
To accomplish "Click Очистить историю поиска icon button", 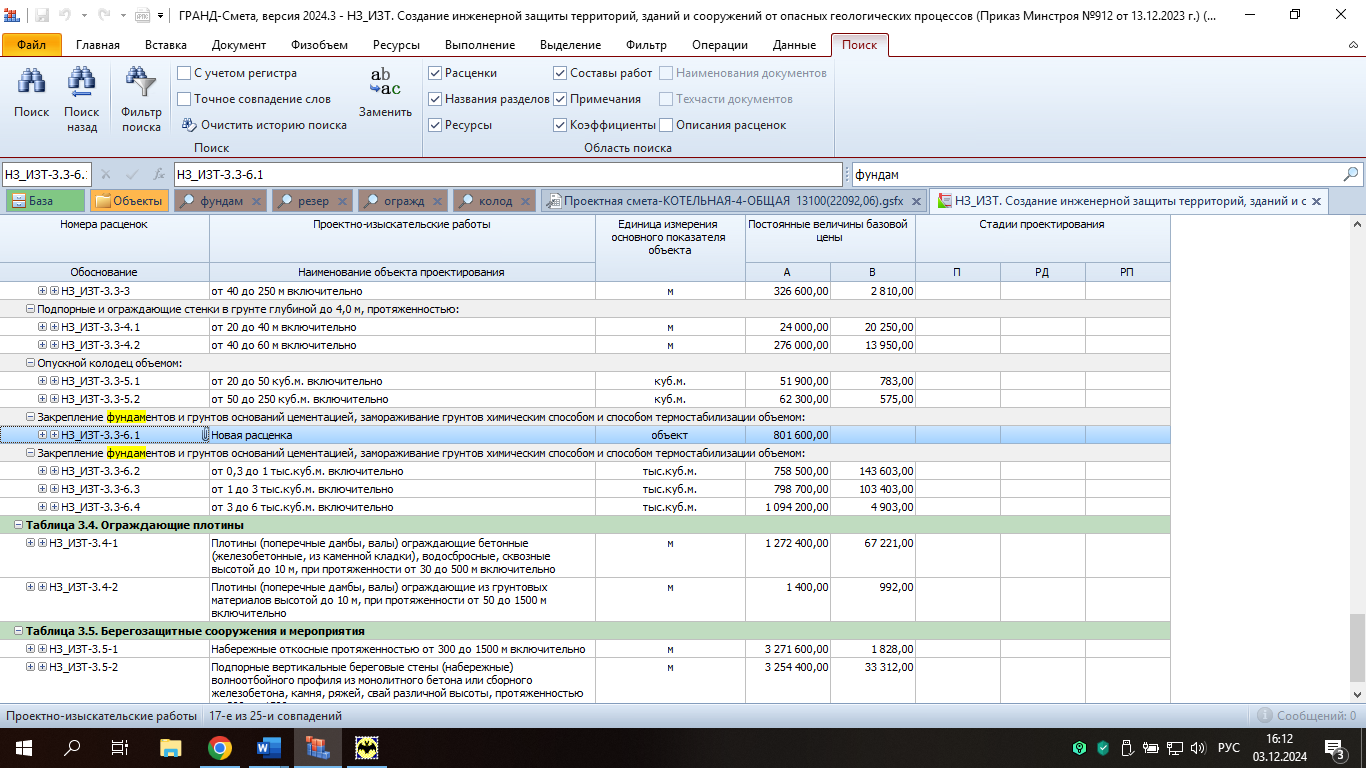I will (x=188, y=125).
